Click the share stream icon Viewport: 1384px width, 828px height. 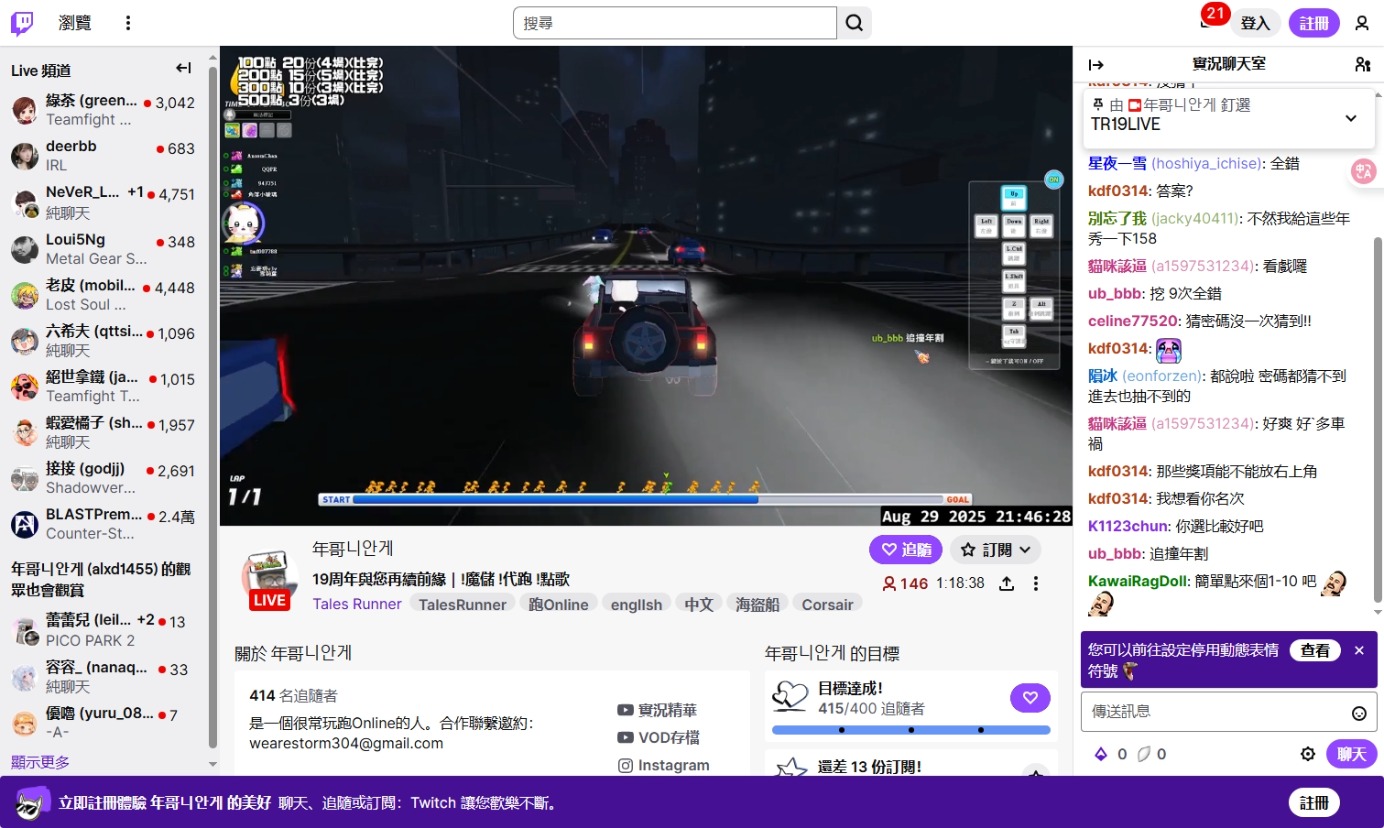[x=1006, y=583]
